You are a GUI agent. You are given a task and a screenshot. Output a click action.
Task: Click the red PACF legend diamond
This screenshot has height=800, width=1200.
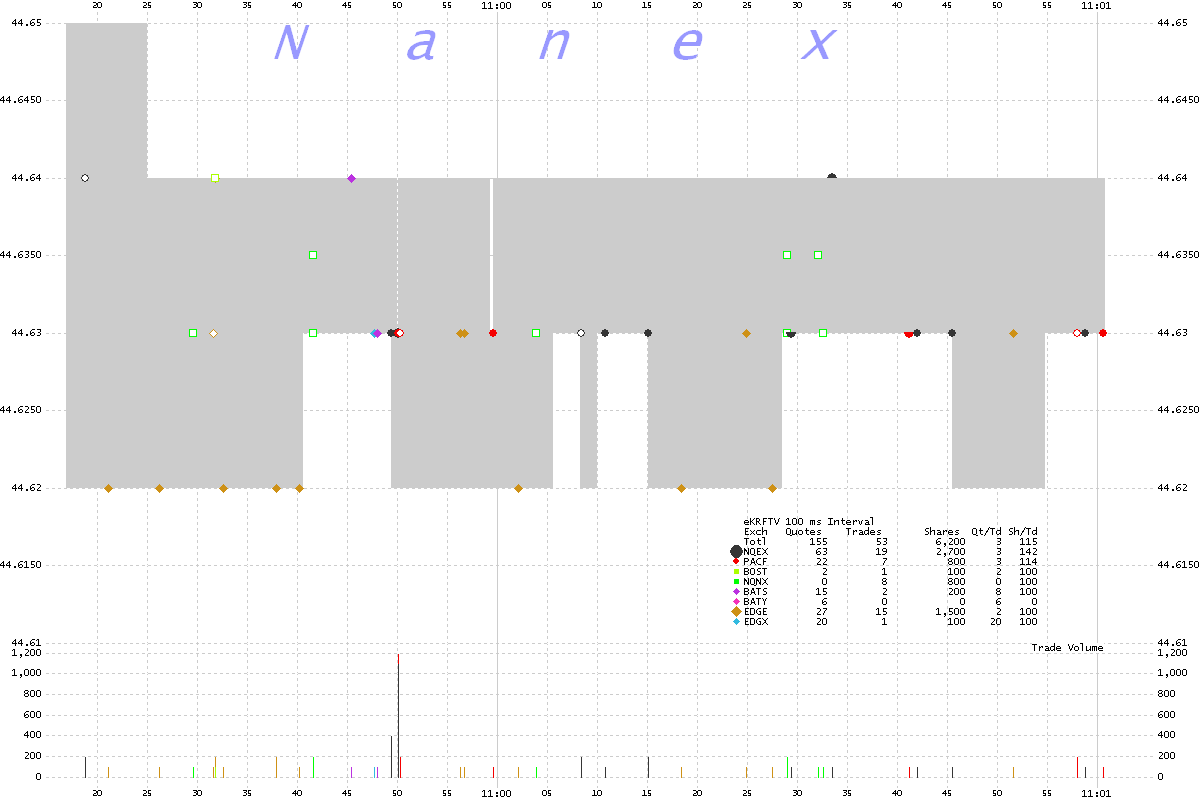click(x=737, y=562)
